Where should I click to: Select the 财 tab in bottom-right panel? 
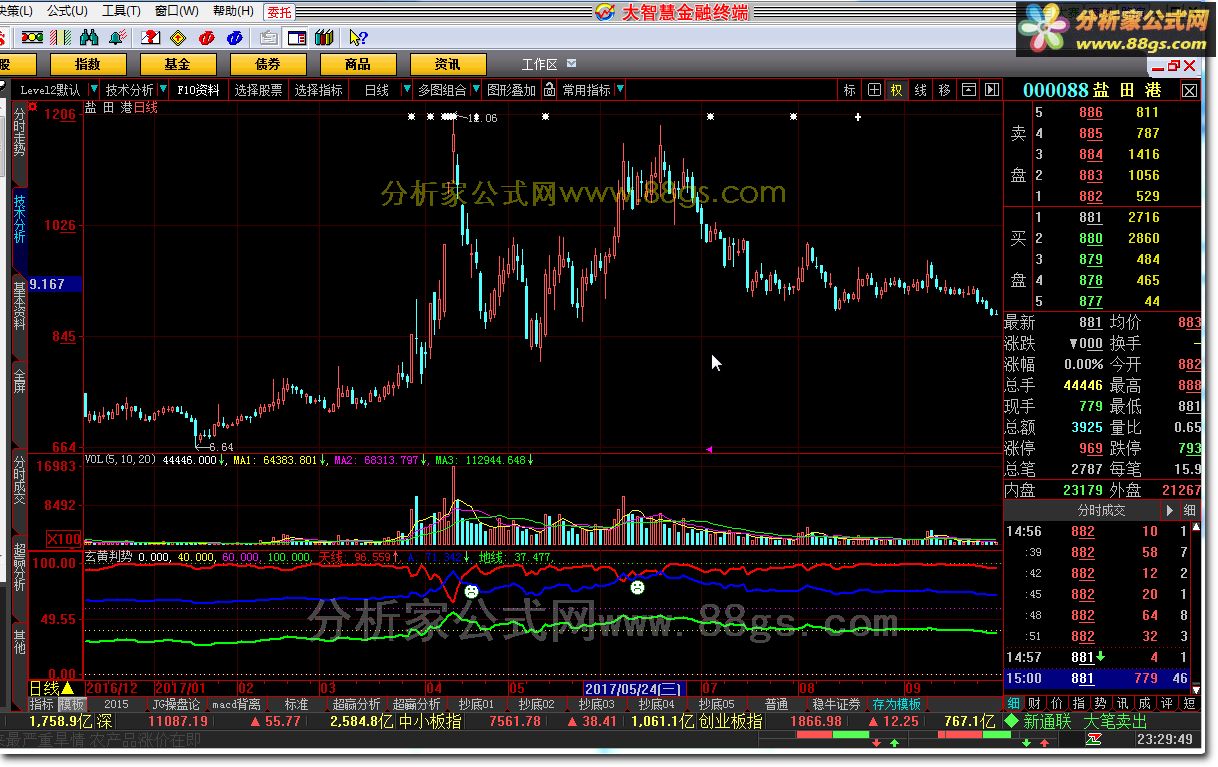(x=1034, y=704)
